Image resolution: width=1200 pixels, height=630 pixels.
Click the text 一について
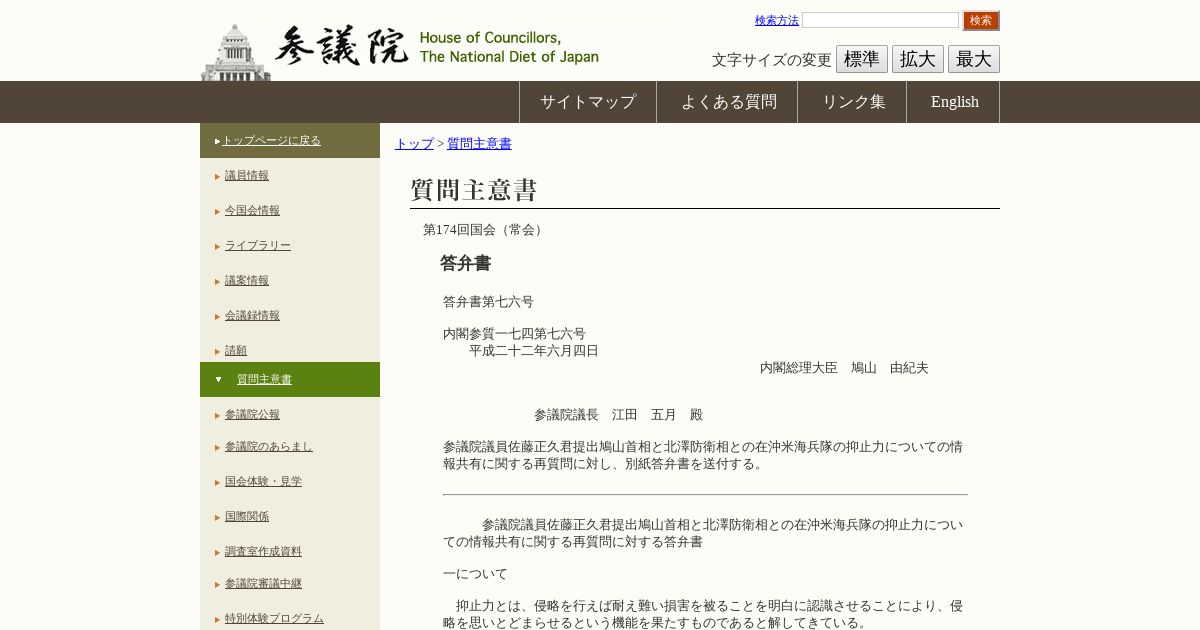475,574
